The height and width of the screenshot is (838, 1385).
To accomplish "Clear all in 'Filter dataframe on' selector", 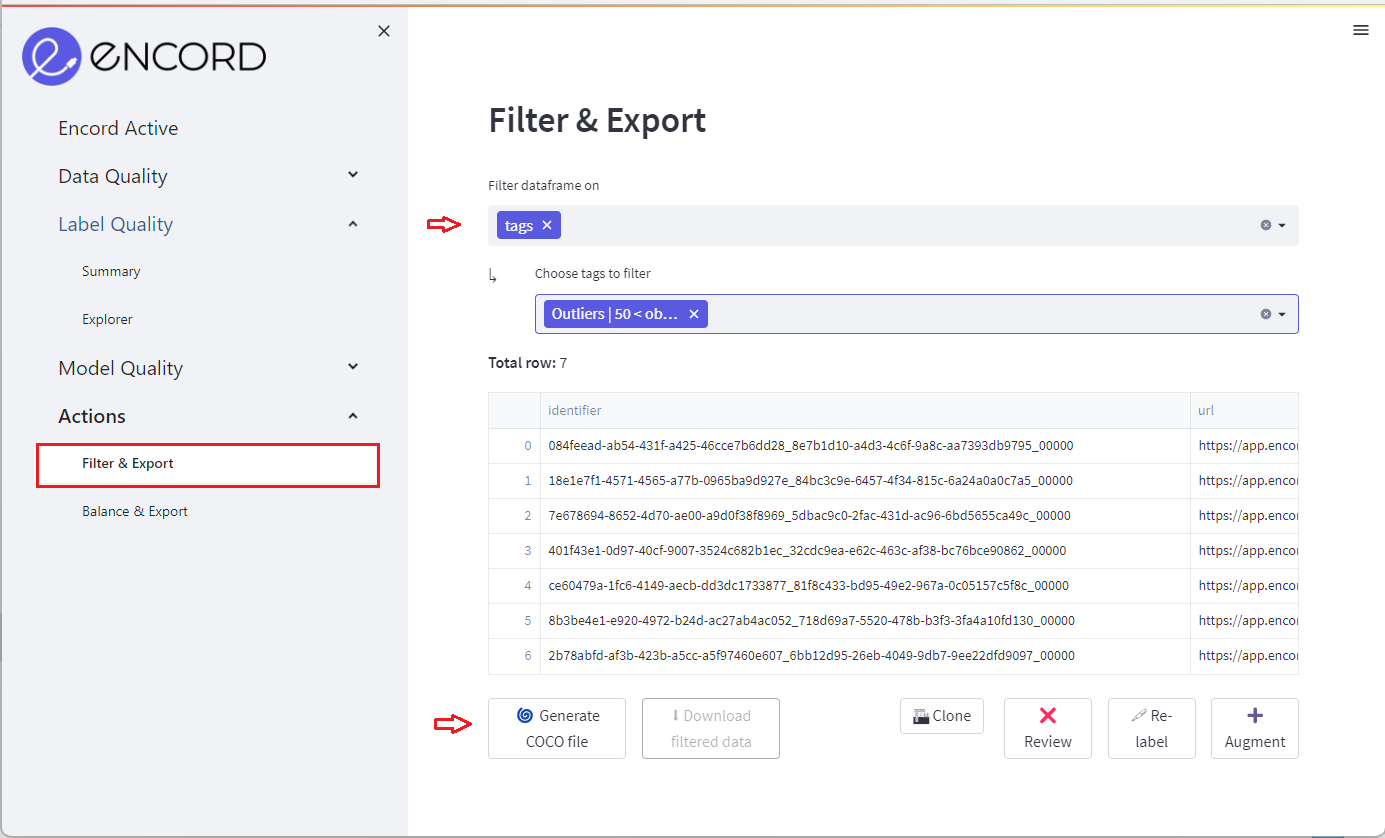I will tap(1265, 225).
